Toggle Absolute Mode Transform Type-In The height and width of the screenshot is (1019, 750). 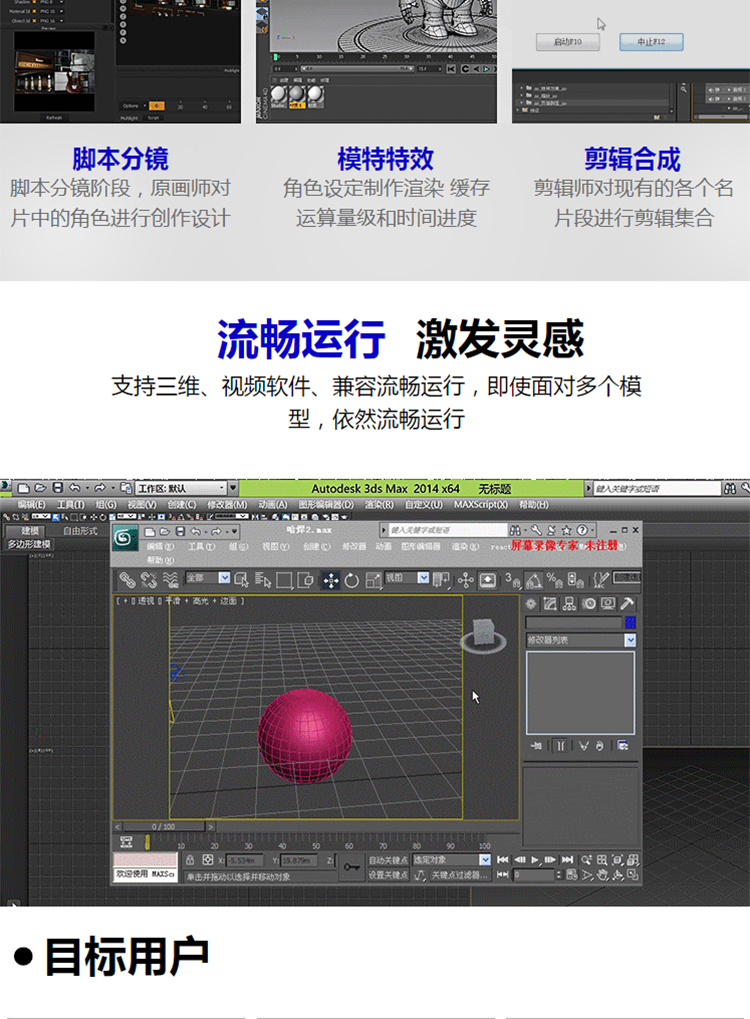coord(207,860)
